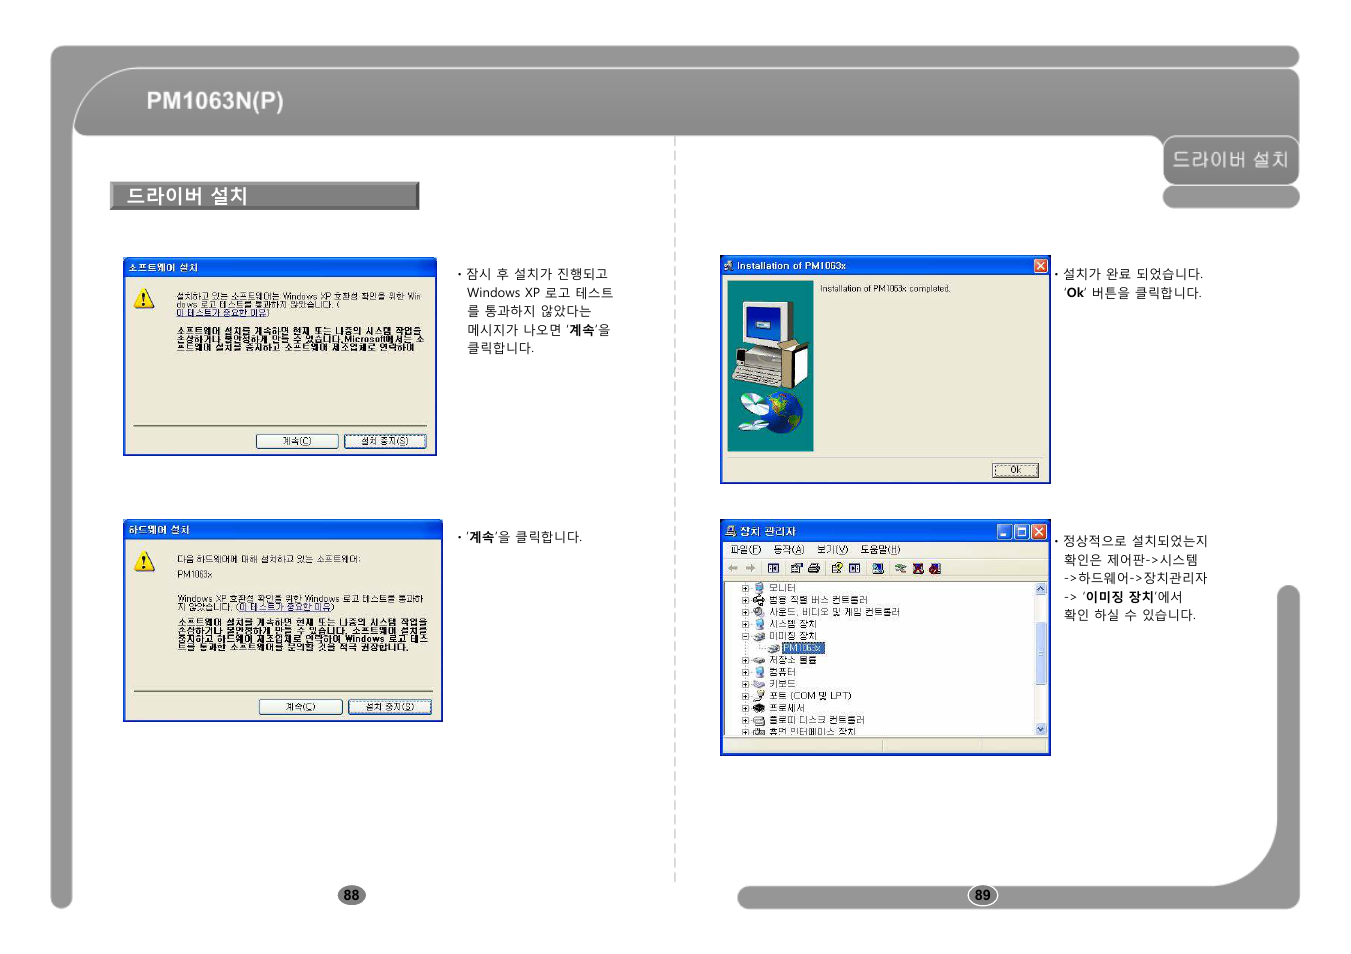Image resolution: width=1351 pixels, height=954 pixels.
Task: Click the plug icon beside 포트 (COM 및 LPT)
Action: (759, 696)
